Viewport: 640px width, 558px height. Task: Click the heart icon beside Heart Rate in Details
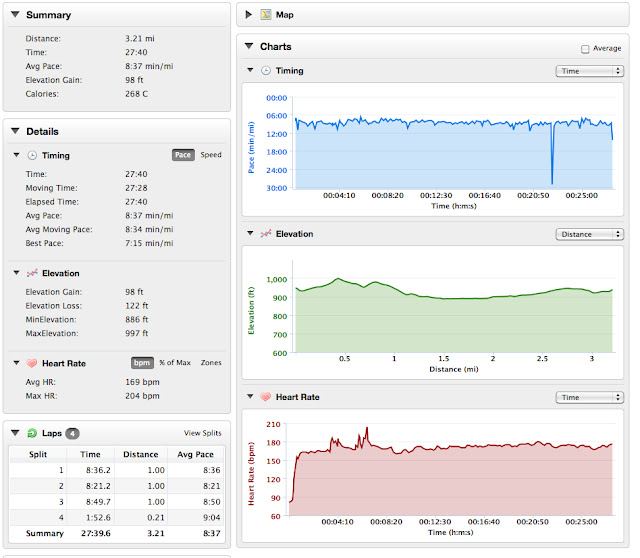coord(32,363)
